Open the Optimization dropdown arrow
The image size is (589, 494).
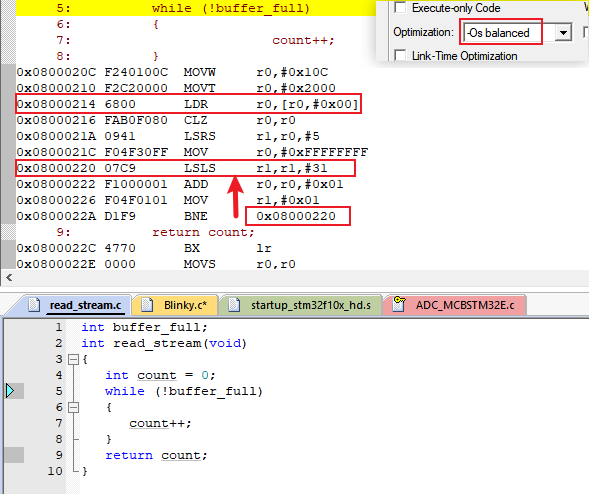(563, 33)
